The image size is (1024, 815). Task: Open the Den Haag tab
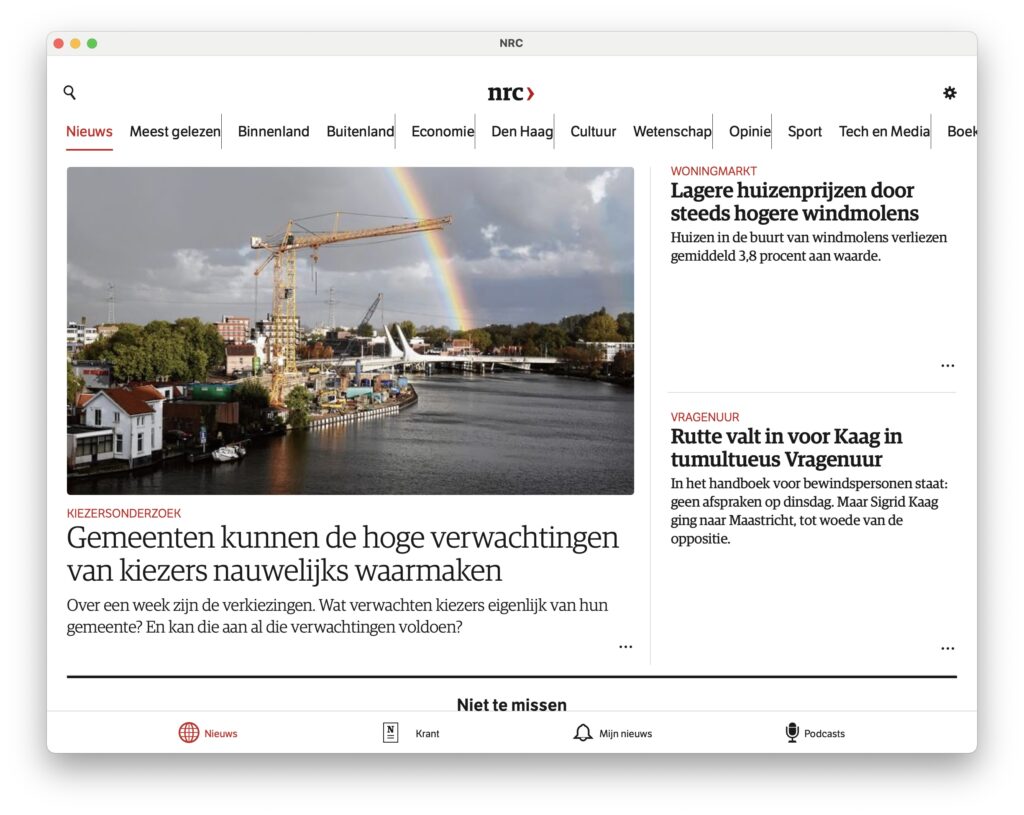(522, 131)
